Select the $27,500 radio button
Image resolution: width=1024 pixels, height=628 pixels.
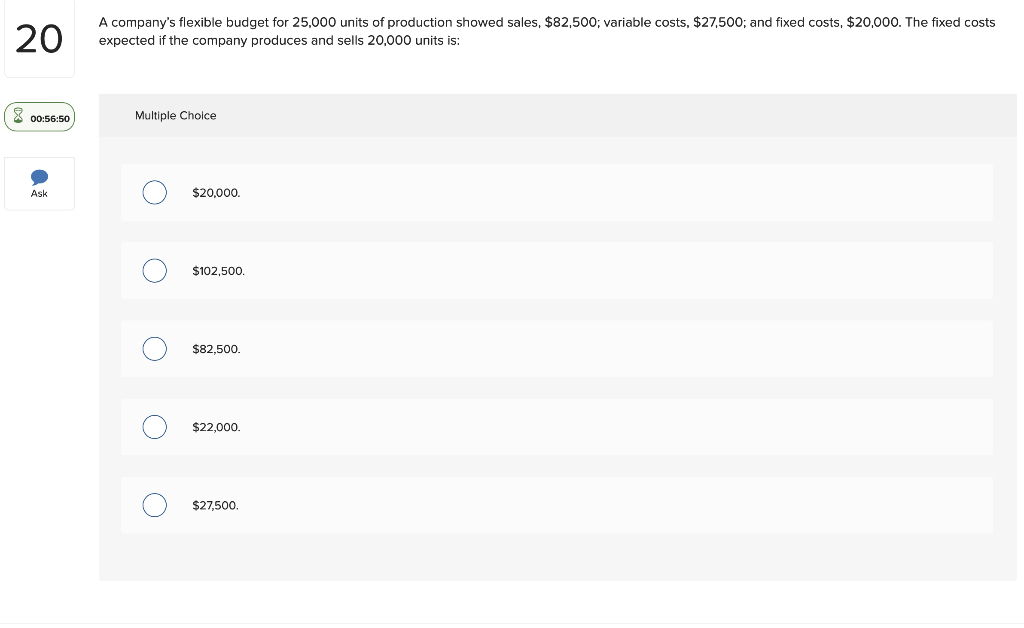click(155, 505)
